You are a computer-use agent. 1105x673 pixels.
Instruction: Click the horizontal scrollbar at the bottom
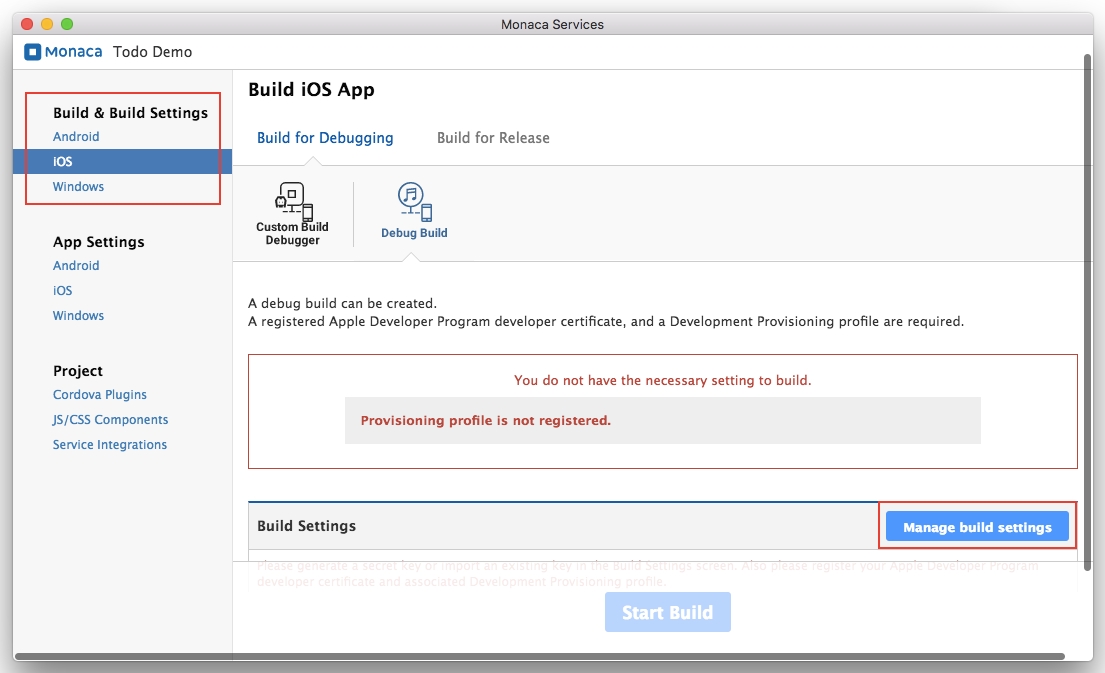(540, 657)
